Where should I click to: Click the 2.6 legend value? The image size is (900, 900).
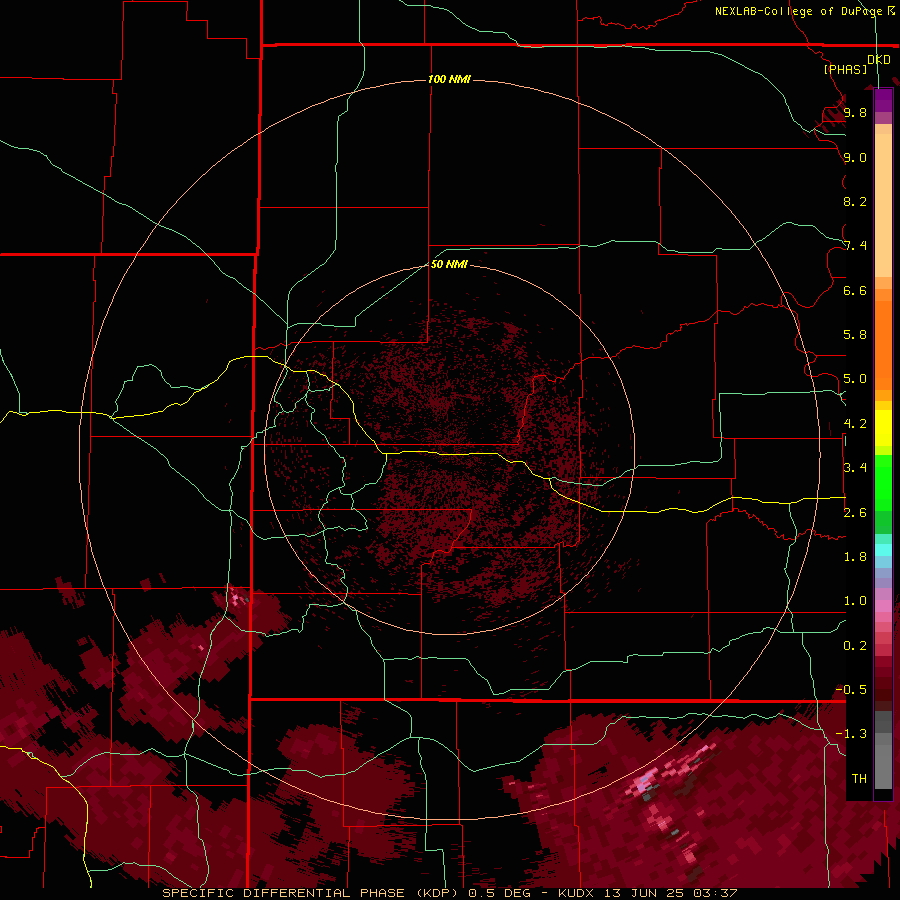855,513
